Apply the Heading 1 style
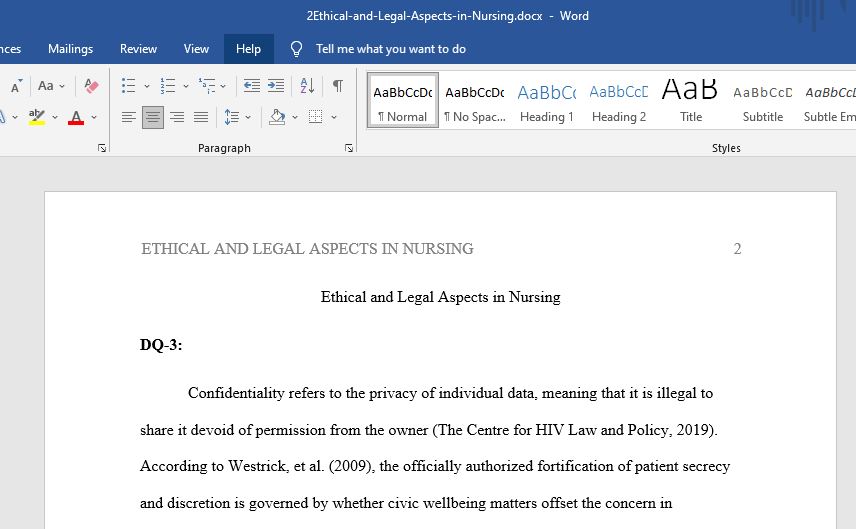Viewport: 856px width, 529px height. pos(547,100)
